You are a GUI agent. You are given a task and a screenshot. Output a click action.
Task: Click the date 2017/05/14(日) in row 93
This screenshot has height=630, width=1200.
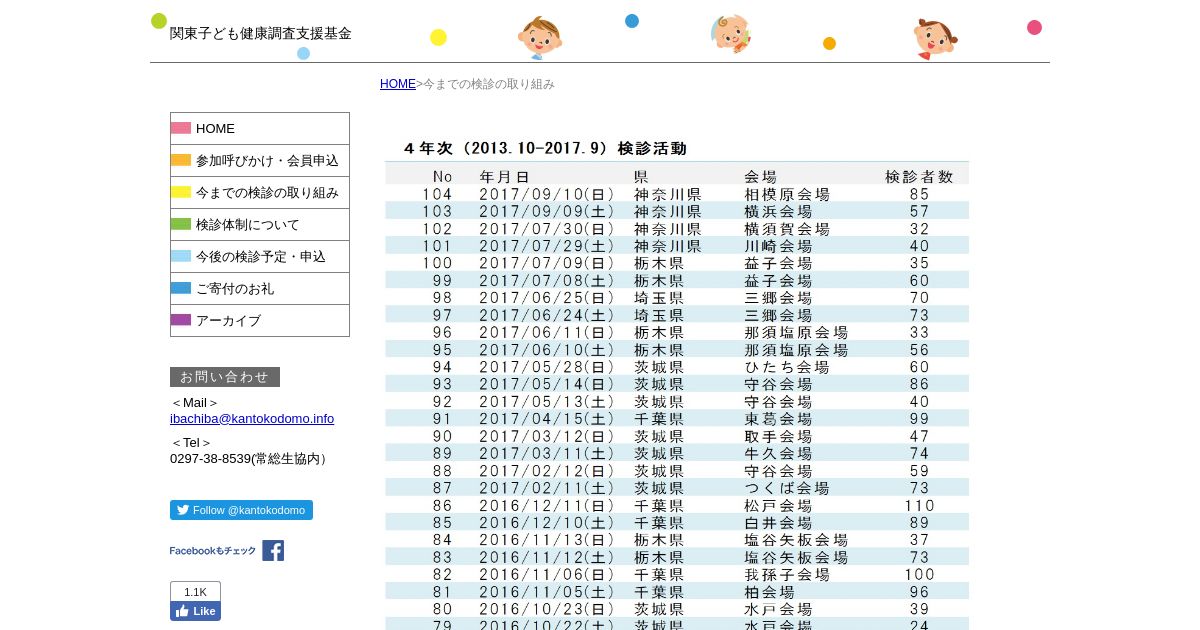547,384
